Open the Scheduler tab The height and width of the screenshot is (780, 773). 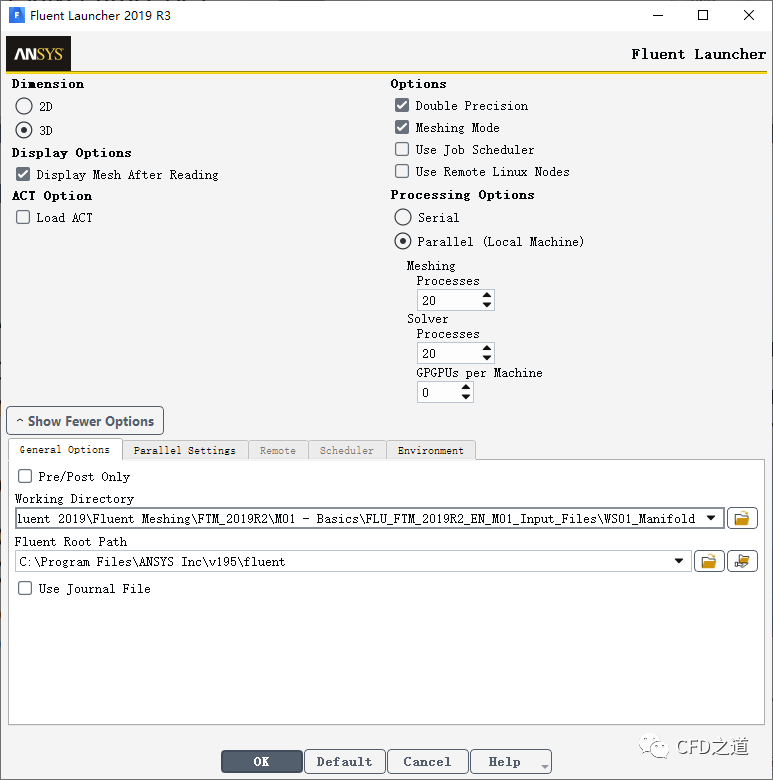coord(347,450)
